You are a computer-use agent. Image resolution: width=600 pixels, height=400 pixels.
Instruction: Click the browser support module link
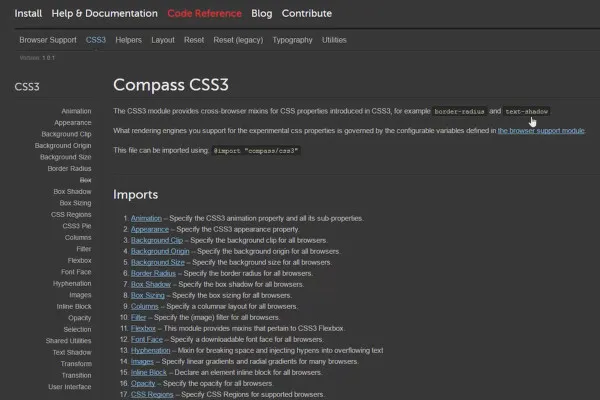pyautogui.click(x=541, y=131)
